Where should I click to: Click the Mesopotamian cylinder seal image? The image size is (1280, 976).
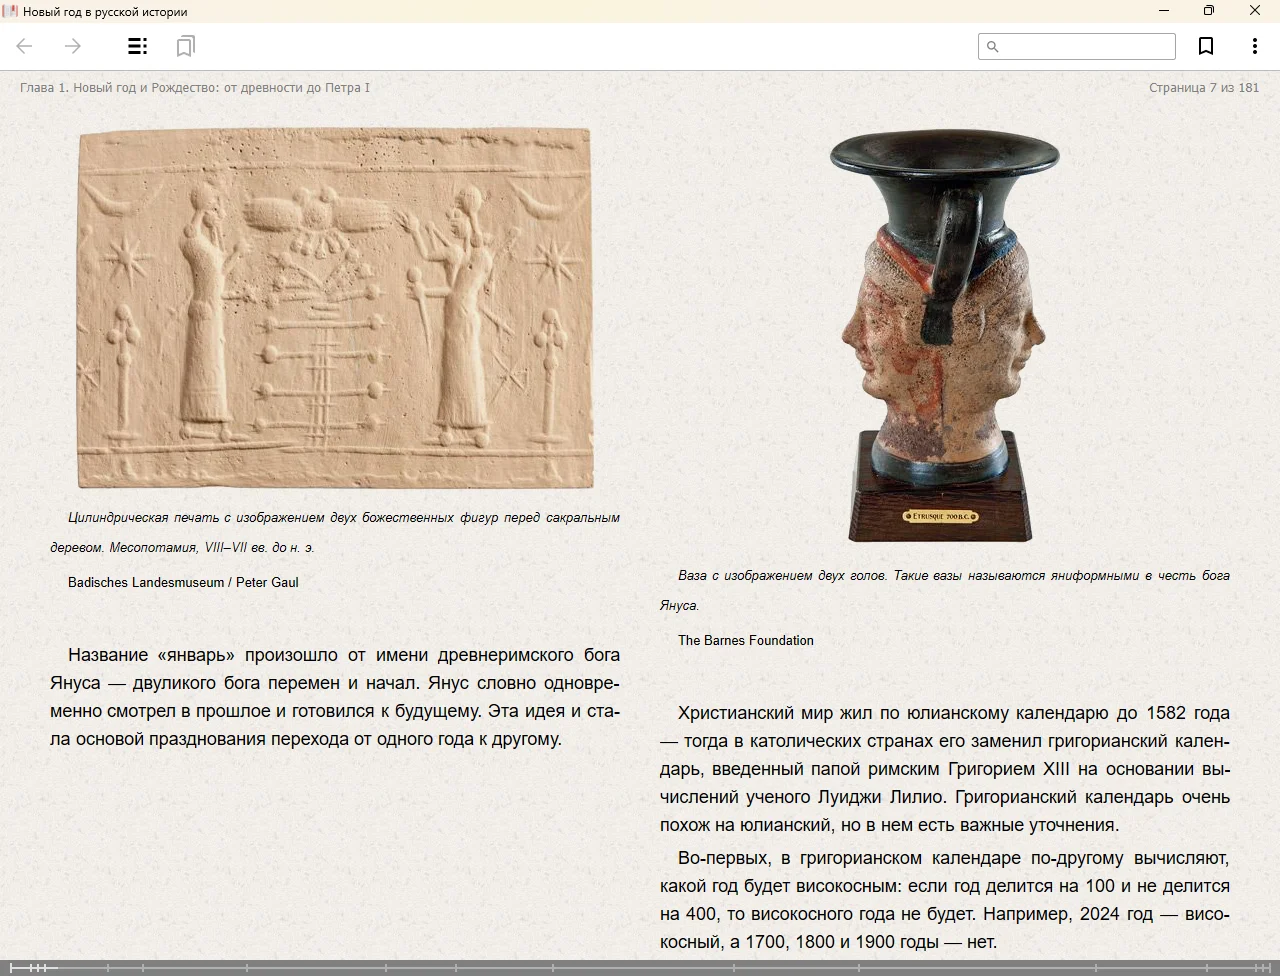click(335, 308)
